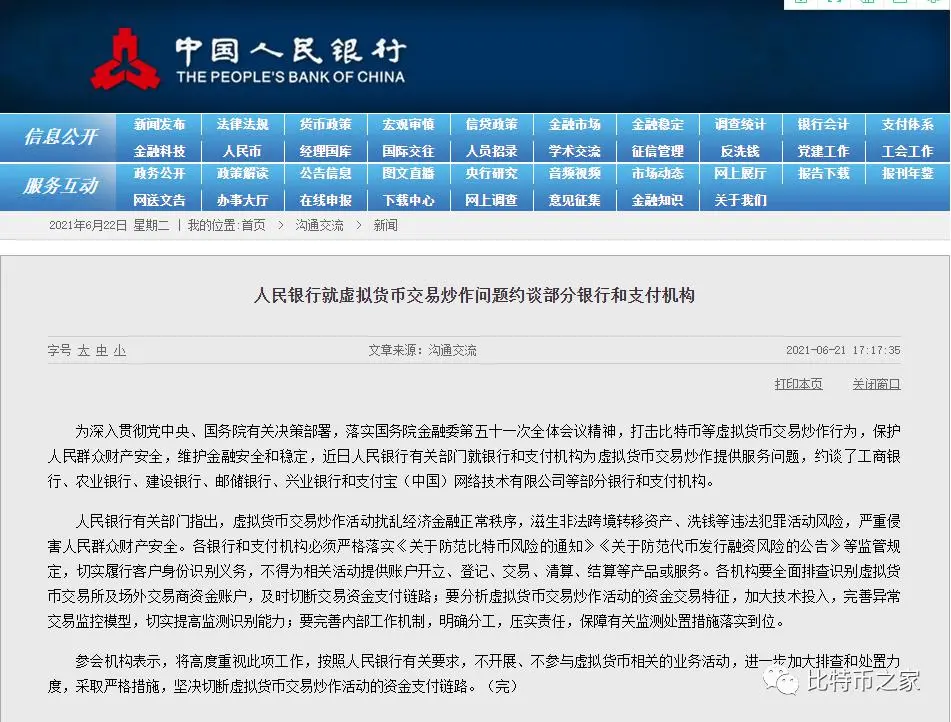Select 反洗钱 in navigation
The height and width of the screenshot is (722, 951).
coord(740,151)
